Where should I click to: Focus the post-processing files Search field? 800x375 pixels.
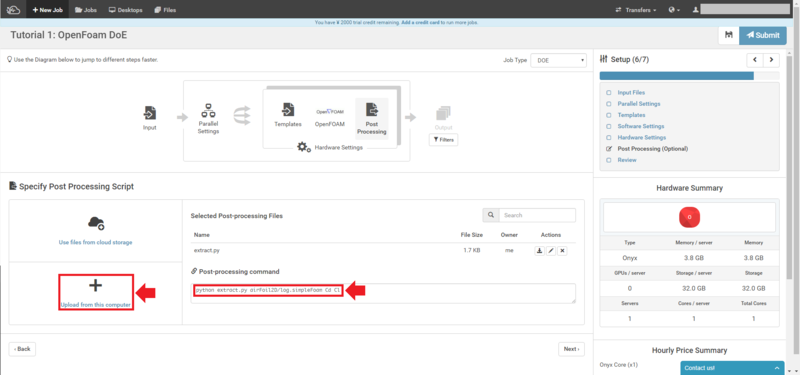click(537, 215)
